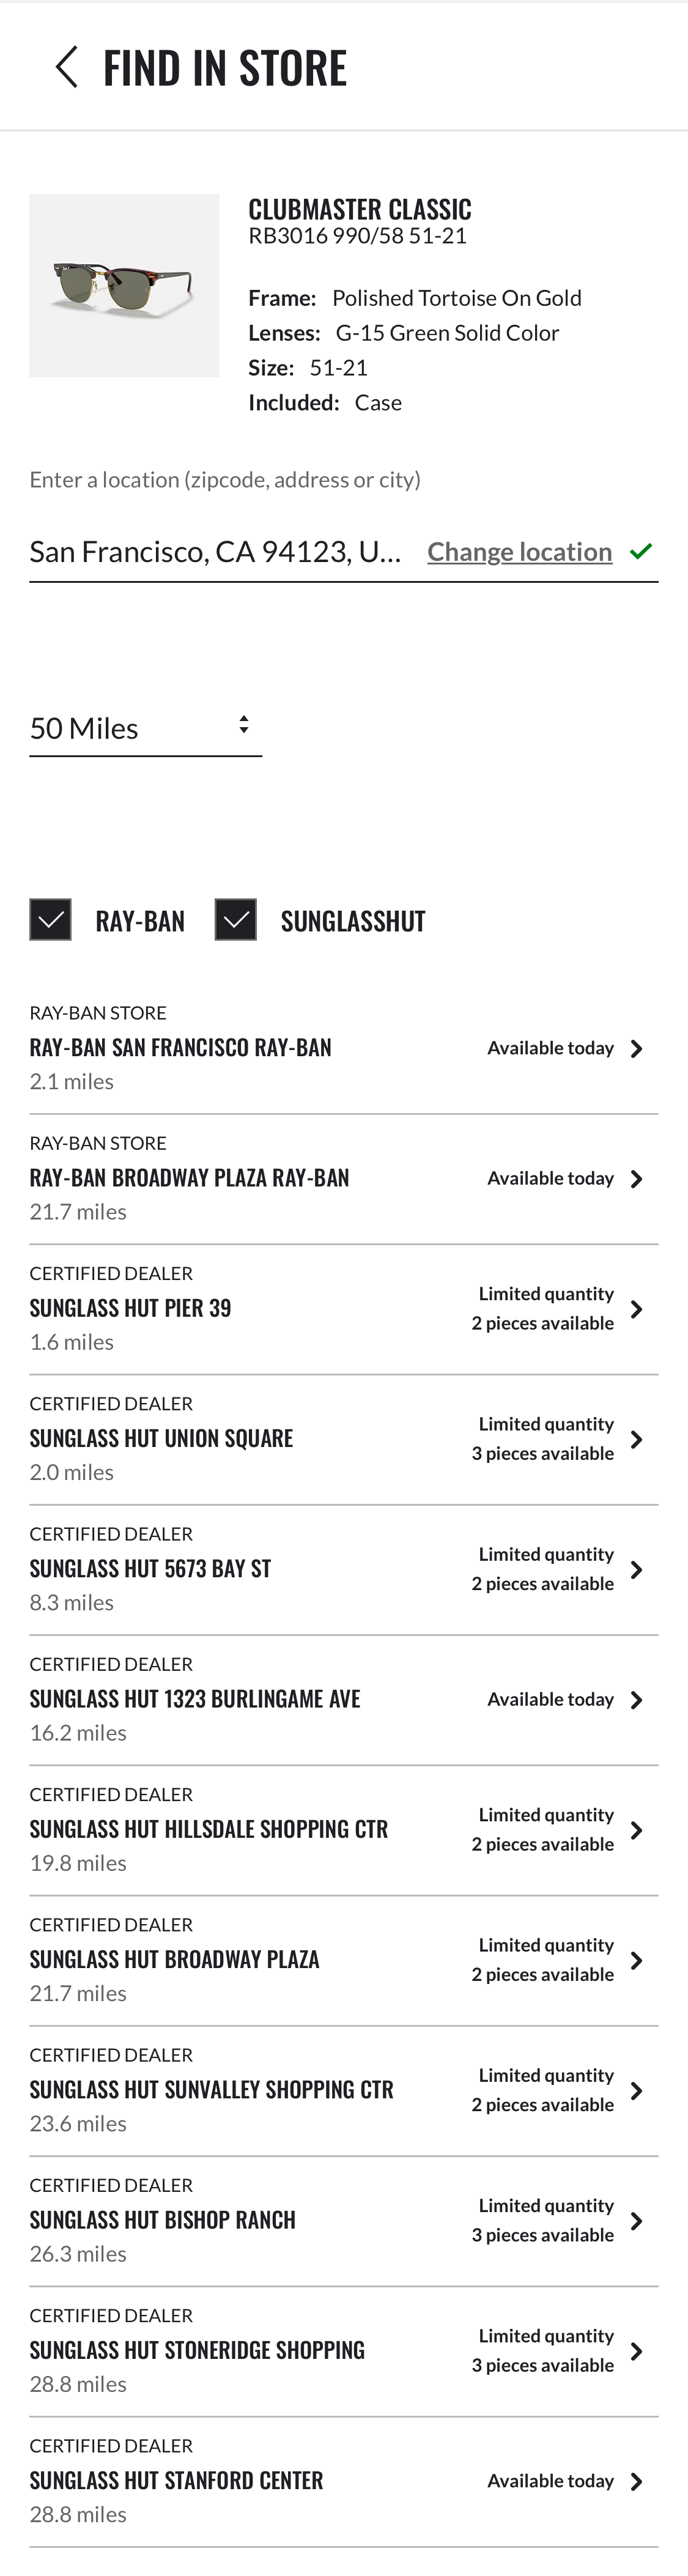Click the Clubmaster sunglasses product thumbnail

[x=124, y=284]
